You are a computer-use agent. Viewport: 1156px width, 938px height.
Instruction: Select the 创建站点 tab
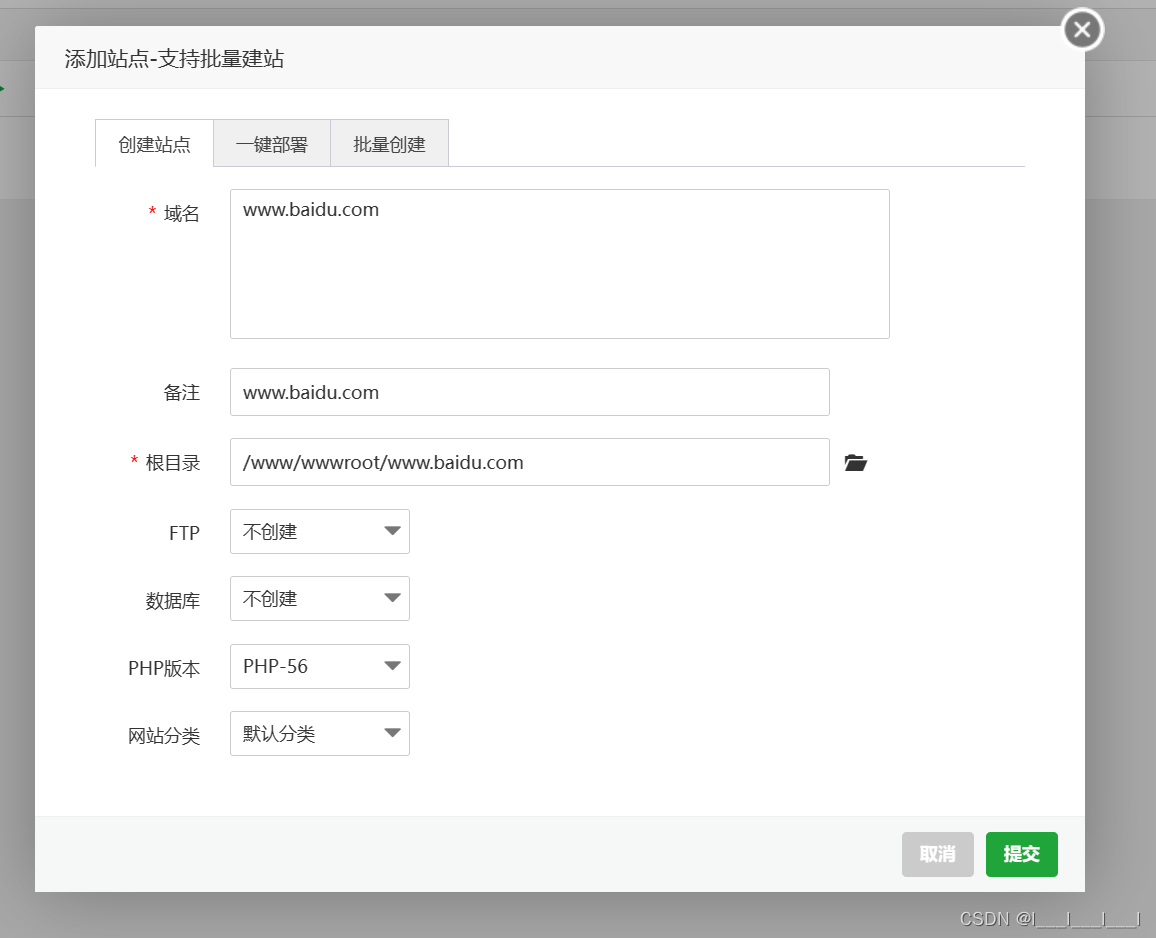click(154, 143)
